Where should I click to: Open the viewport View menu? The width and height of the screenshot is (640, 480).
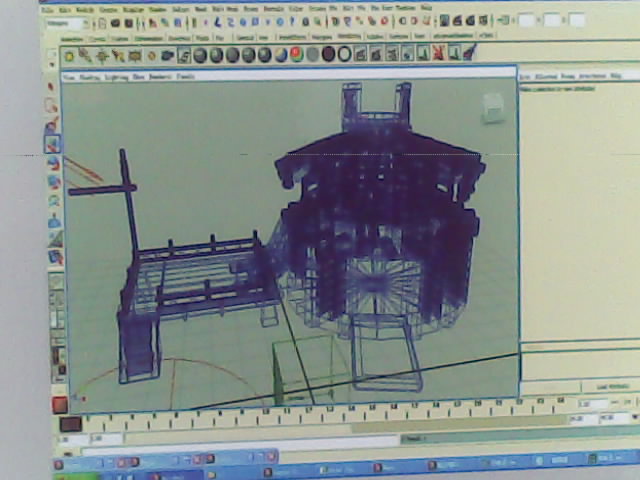pos(69,77)
